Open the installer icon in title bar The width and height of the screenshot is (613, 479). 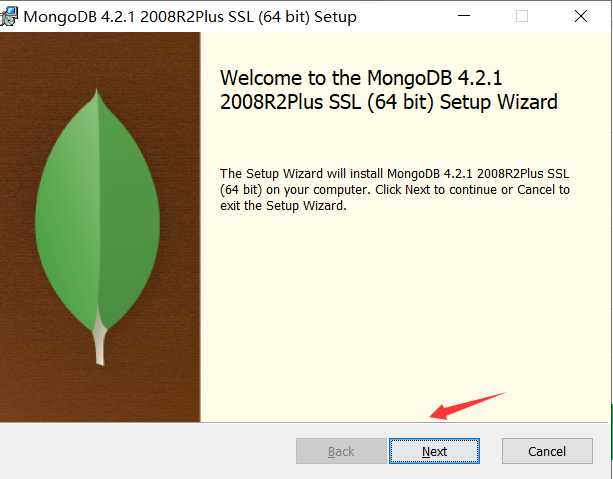(9, 16)
